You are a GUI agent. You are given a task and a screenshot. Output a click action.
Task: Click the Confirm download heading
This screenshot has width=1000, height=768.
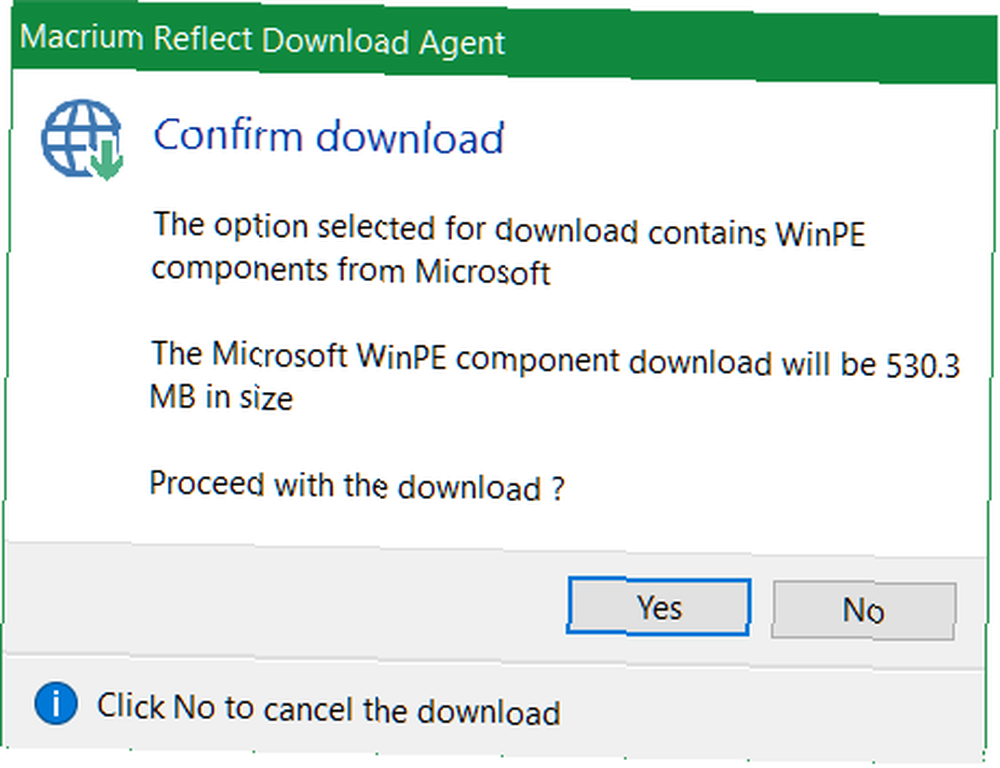[329, 137]
